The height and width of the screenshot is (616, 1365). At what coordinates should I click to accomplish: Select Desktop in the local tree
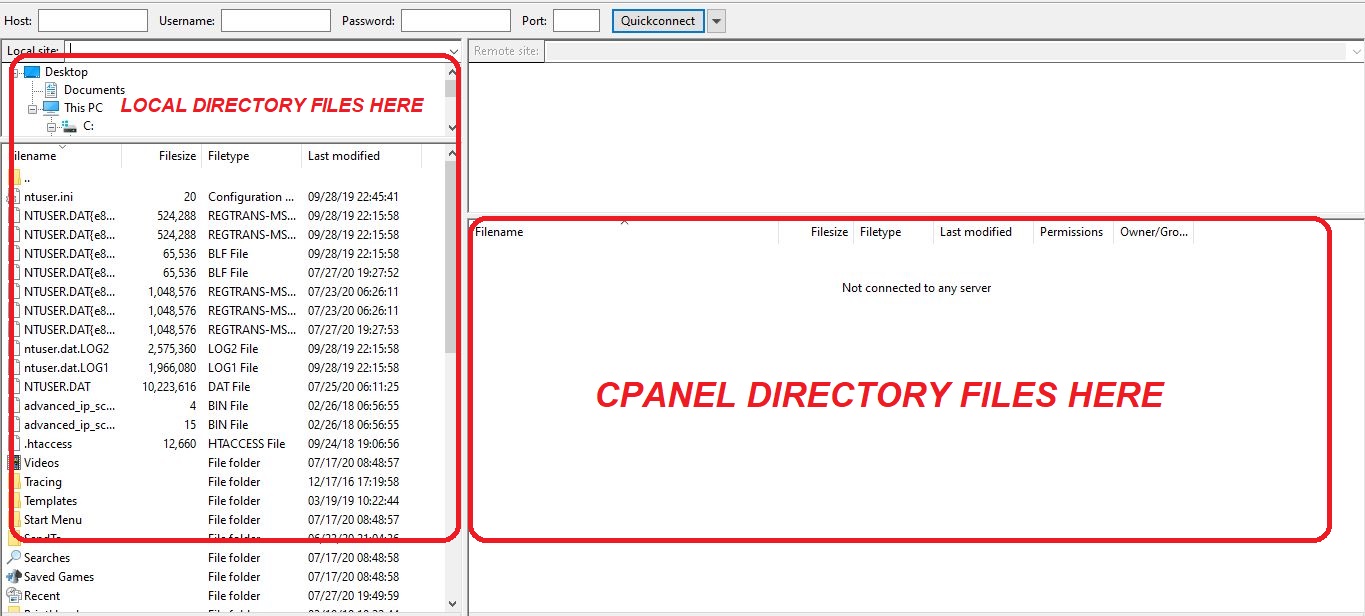pyautogui.click(x=66, y=72)
